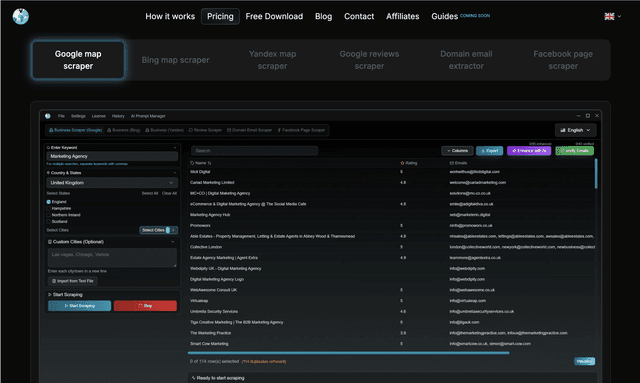Open the Blog link in the navigation
Image resolution: width=640 pixels, height=383 pixels.
coord(323,16)
